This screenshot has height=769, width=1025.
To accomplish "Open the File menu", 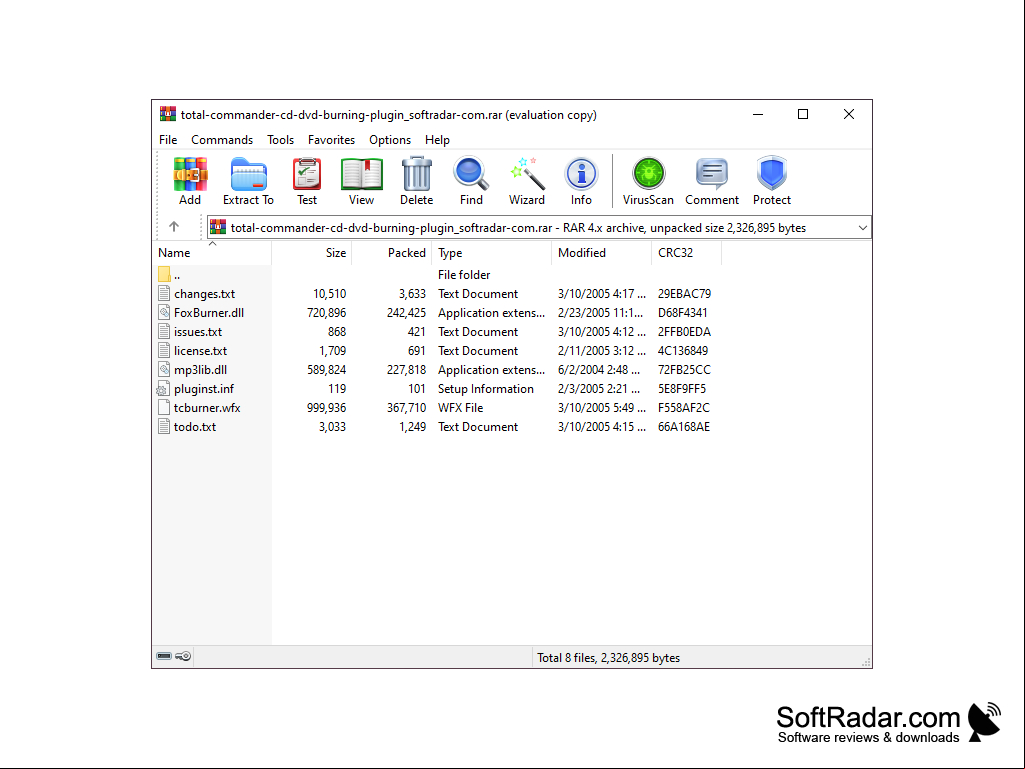I will click(x=168, y=140).
